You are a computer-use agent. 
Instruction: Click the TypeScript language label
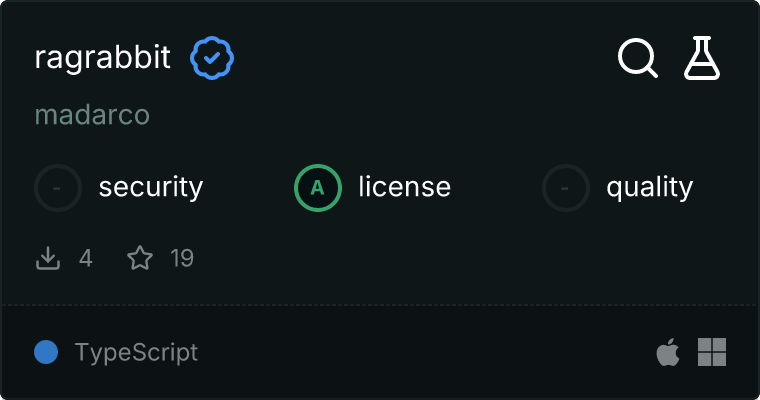(x=136, y=352)
